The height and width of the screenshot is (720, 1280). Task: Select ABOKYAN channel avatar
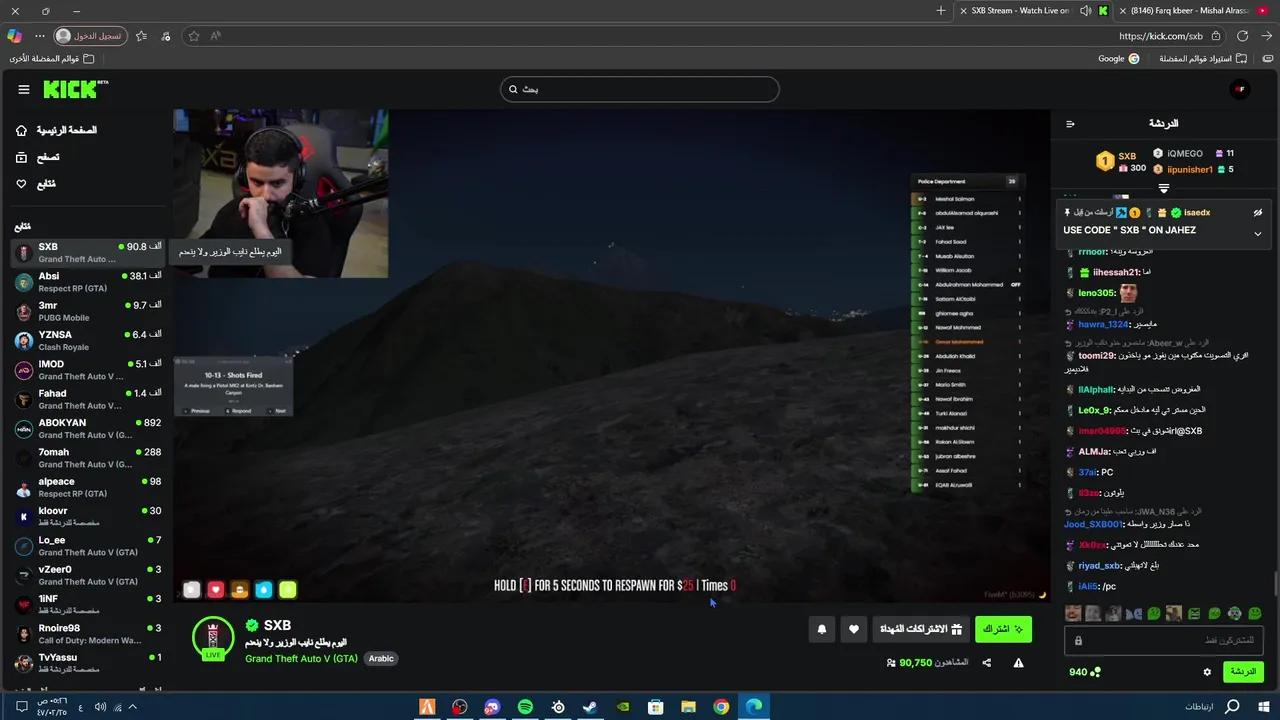pos(24,429)
